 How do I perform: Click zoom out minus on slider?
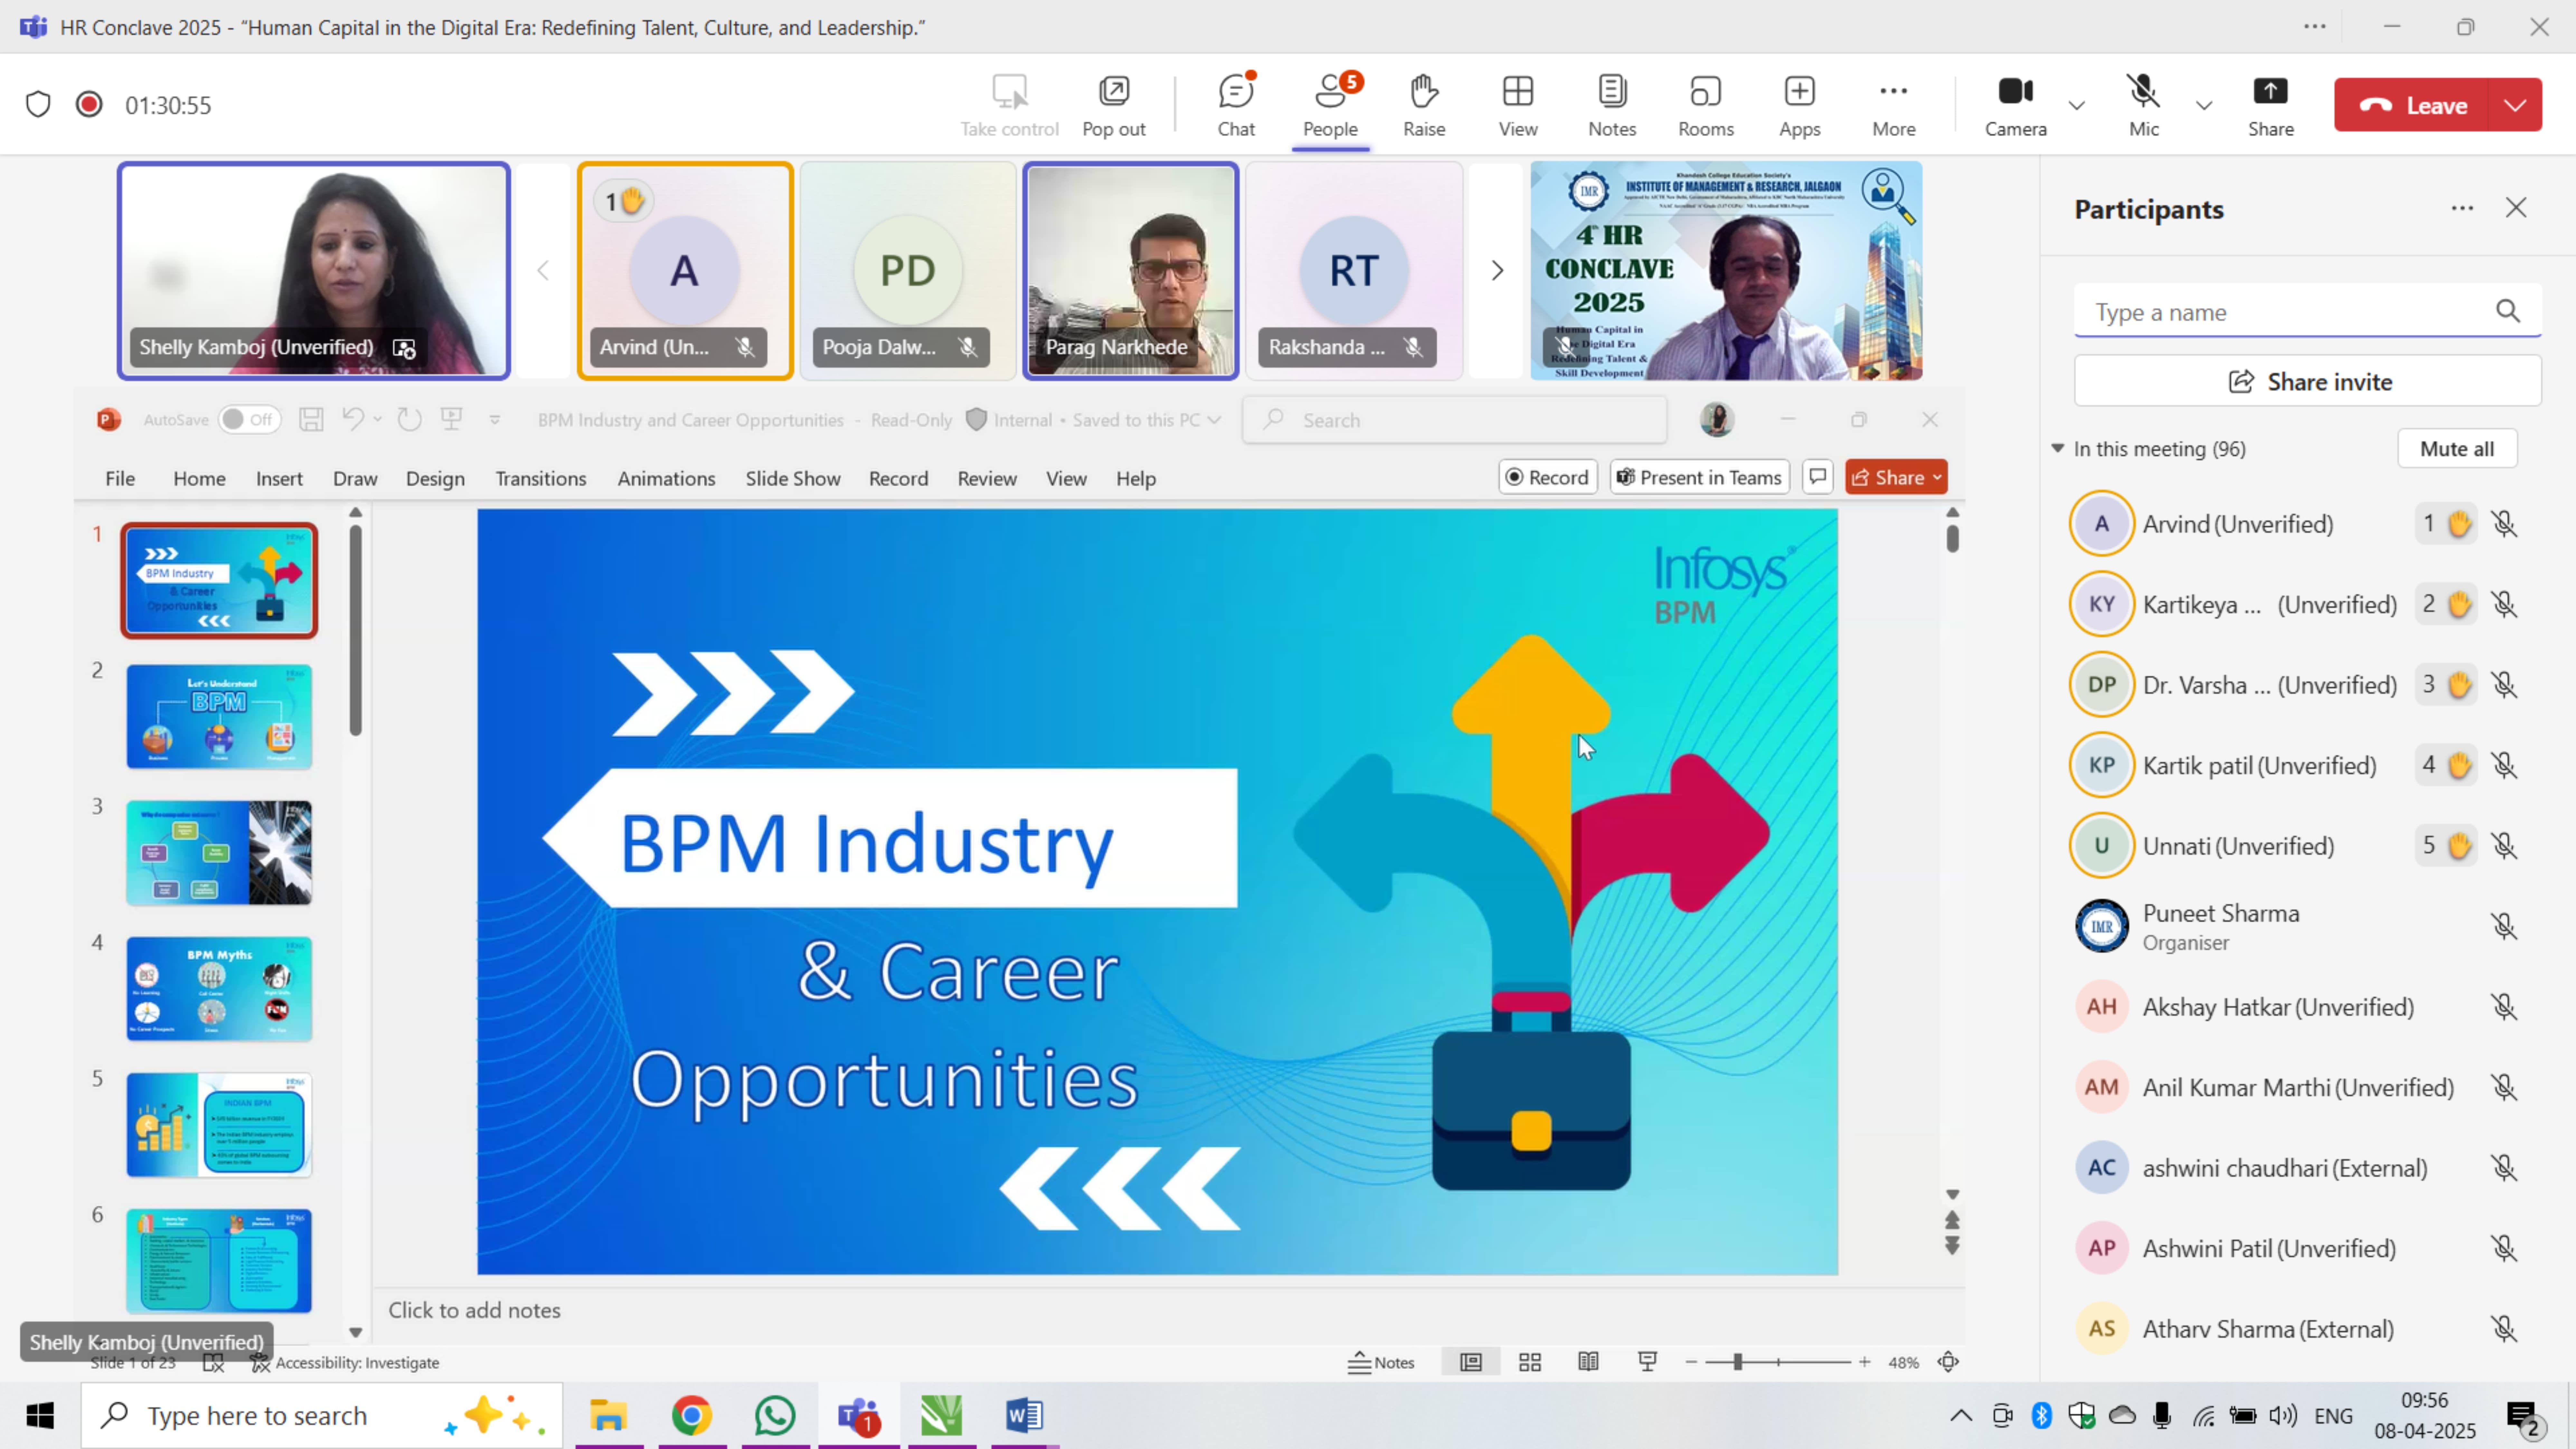click(x=1691, y=1362)
